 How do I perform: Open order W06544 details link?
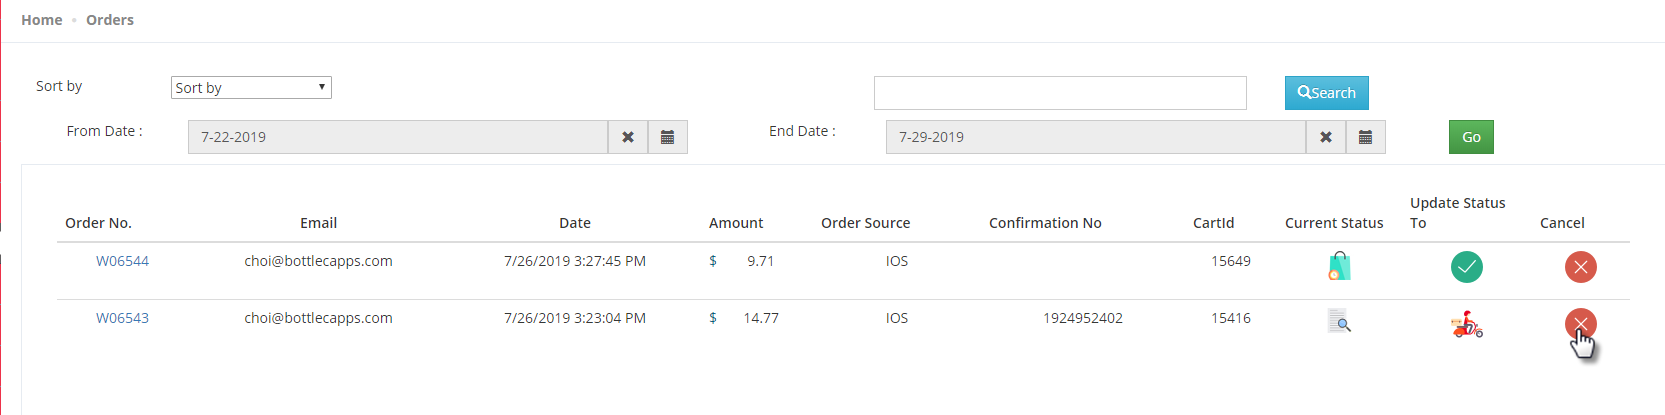(122, 261)
